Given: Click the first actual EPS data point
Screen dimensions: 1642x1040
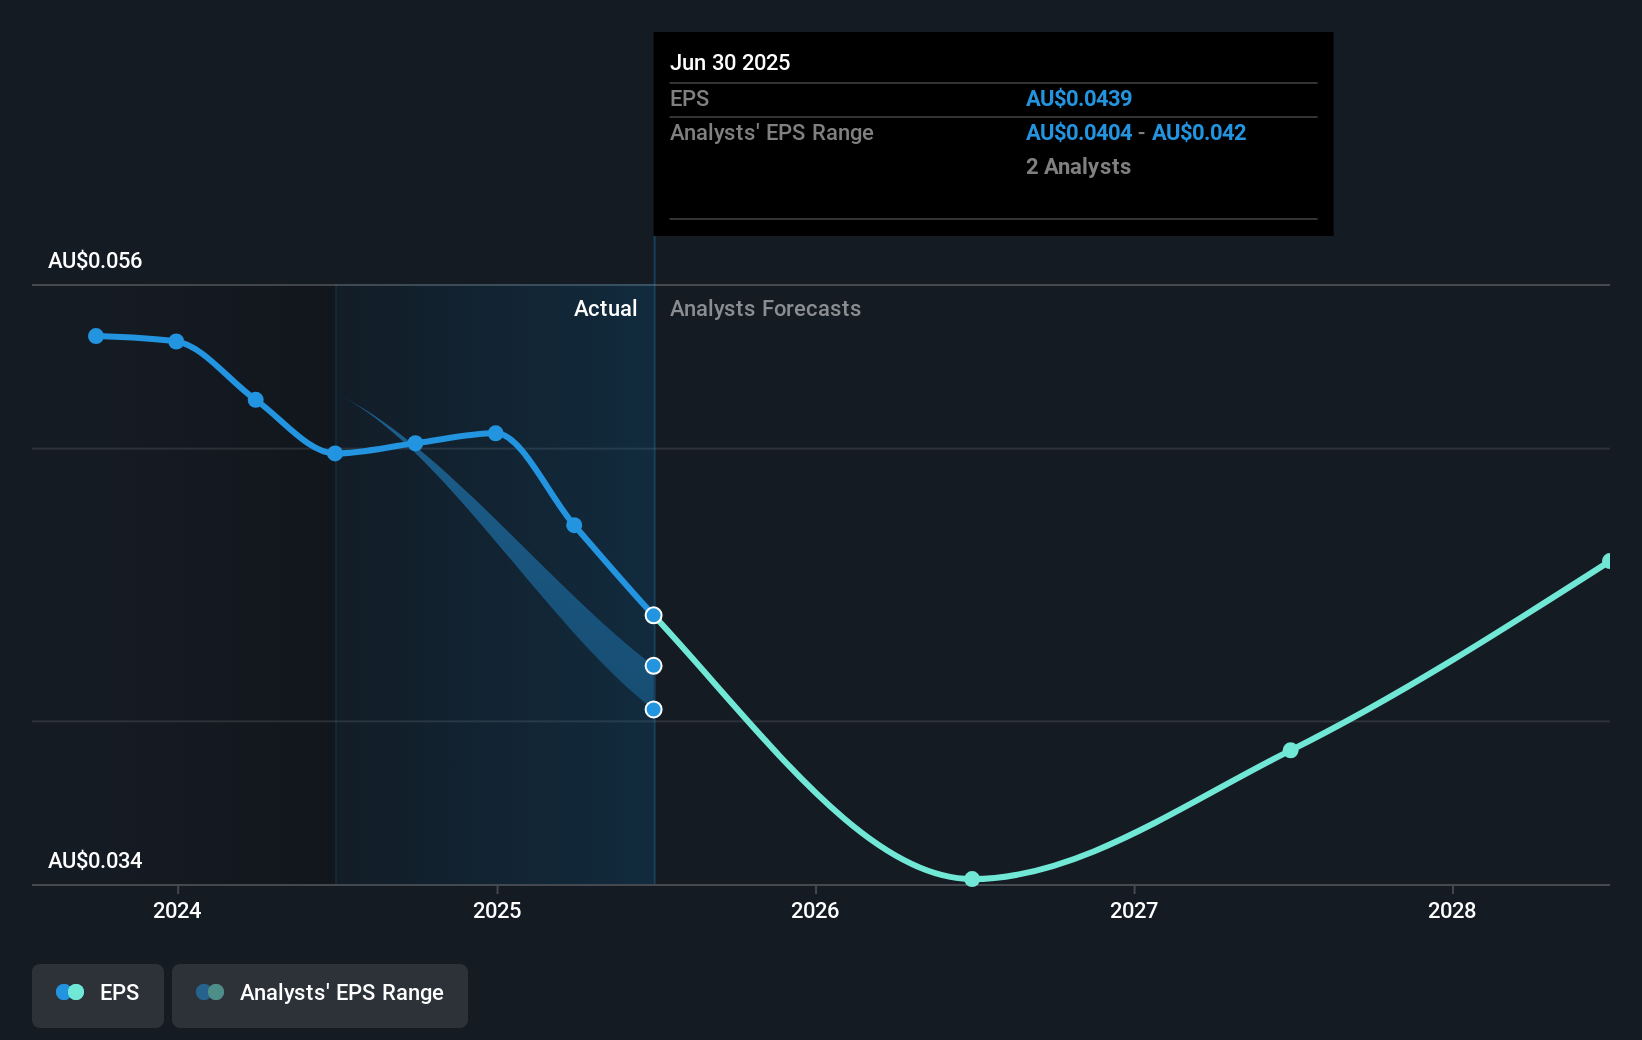Looking at the screenshot, I should tap(95, 336).
